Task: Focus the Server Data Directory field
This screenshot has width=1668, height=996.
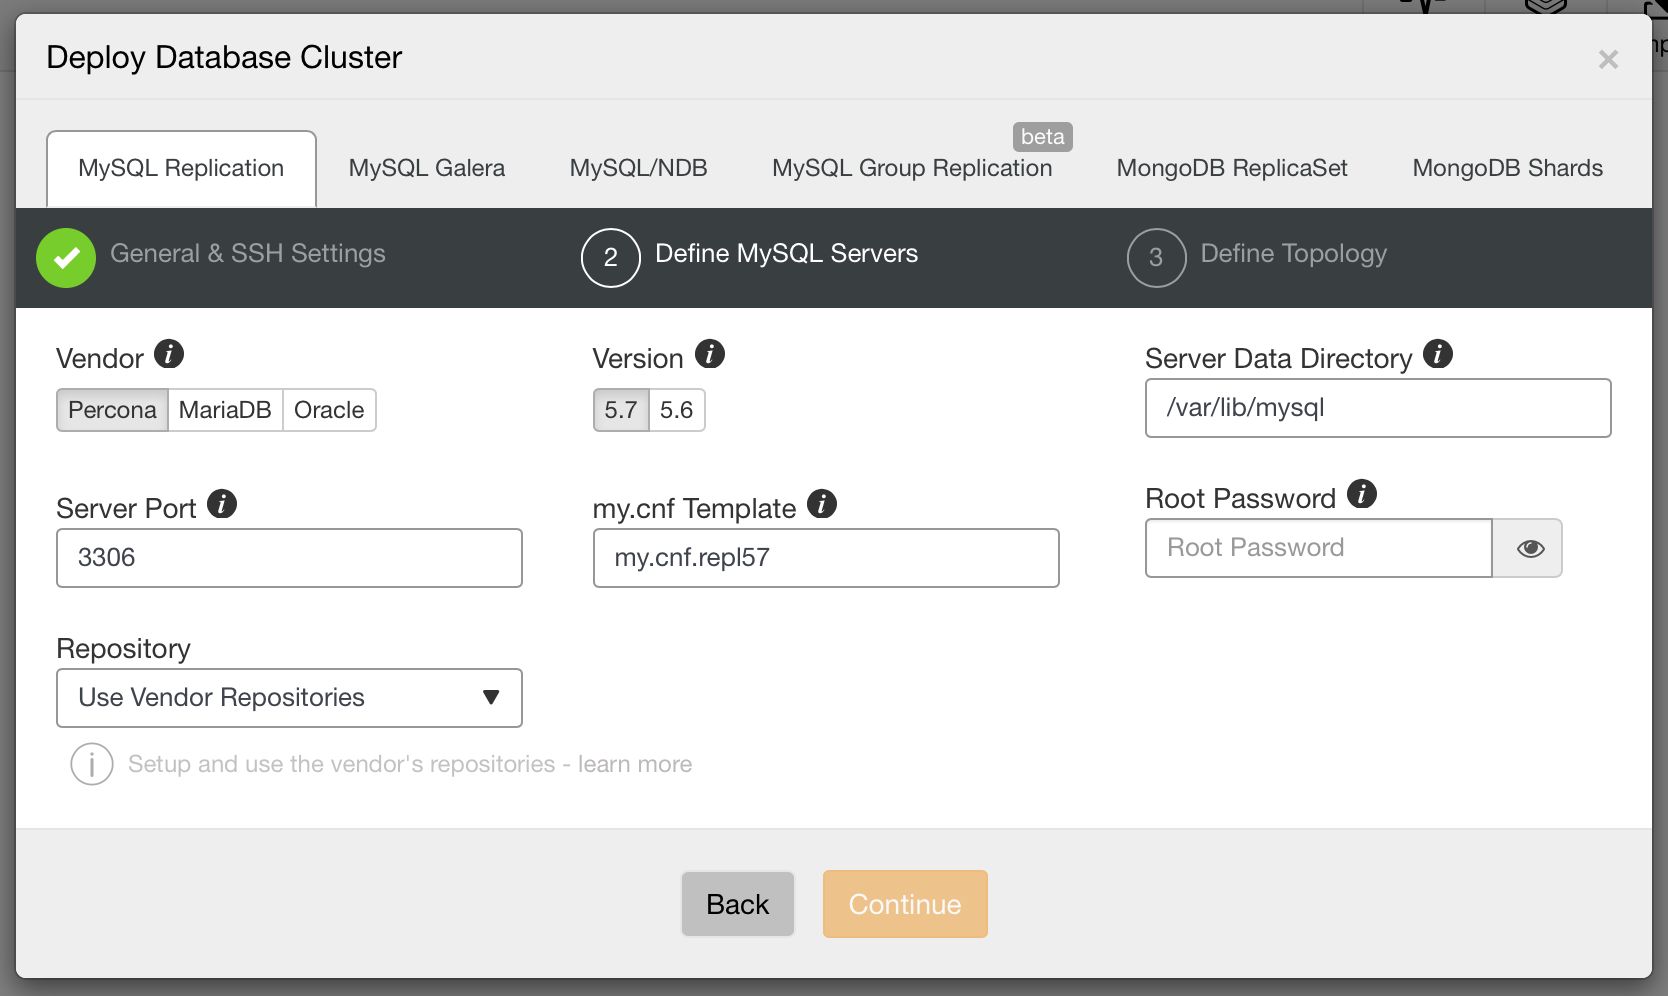Action: click(1378, 408)
